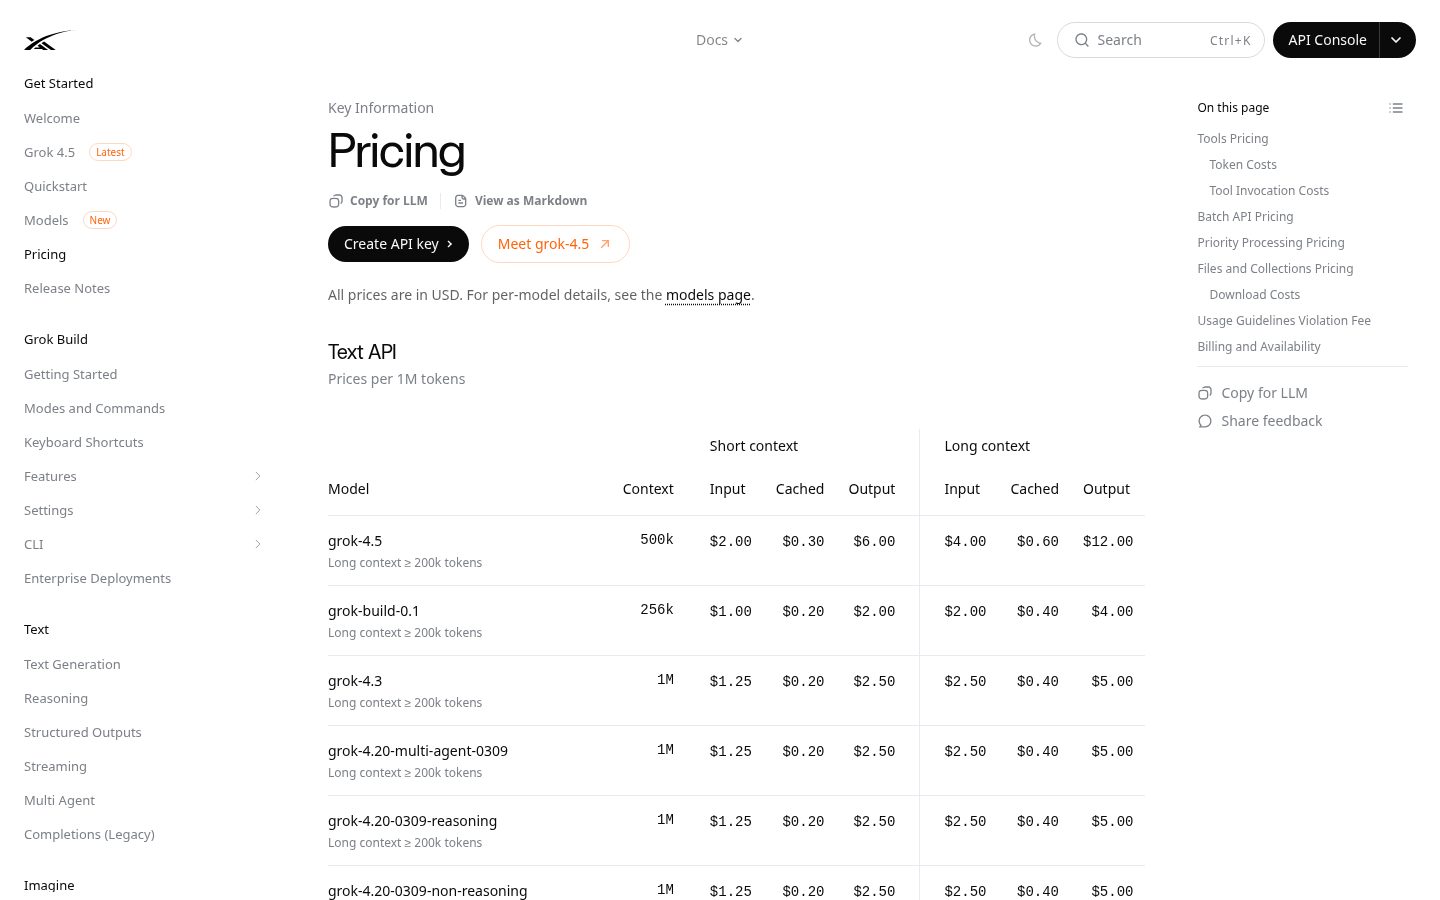Viewport: 1440px width, 900px height.
Task: Click Copy for LLM in right panel
Action: click(x=1253, y=393)
